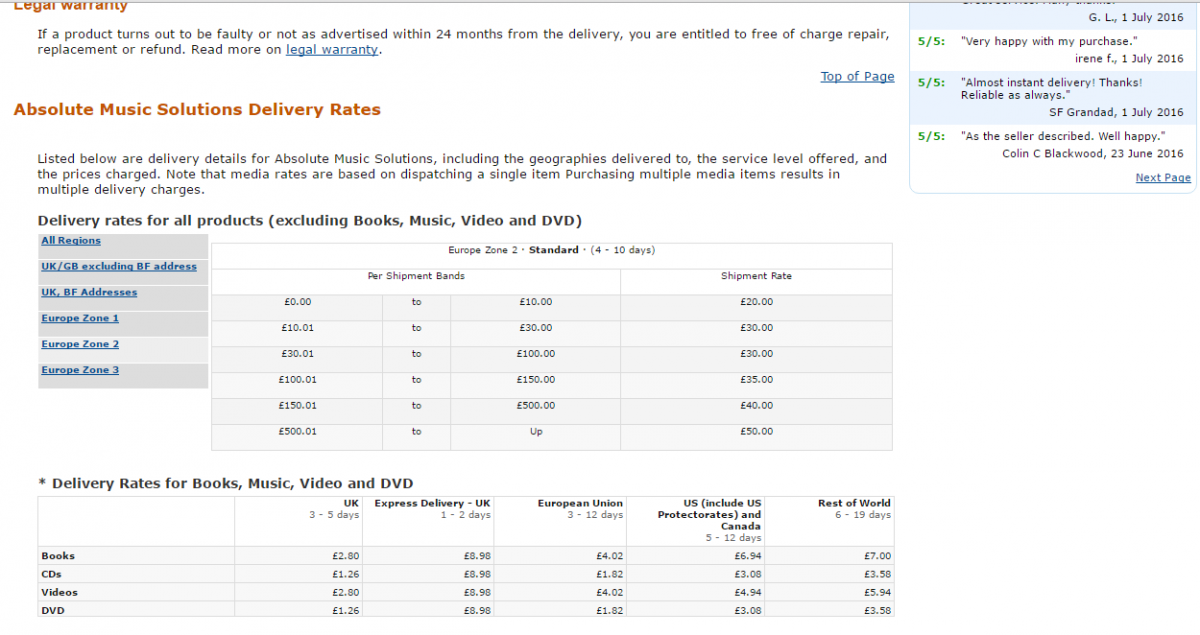The height and width of the screenshot is (635, 1200).
Task: Click the Books row label
Action: pos(58,556)
